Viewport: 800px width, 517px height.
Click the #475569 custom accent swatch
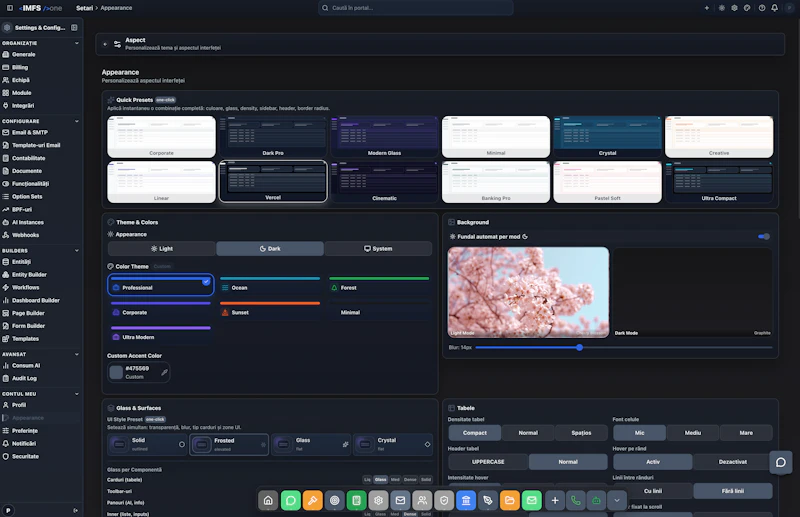pyautogui.click(x=116, y=373)
